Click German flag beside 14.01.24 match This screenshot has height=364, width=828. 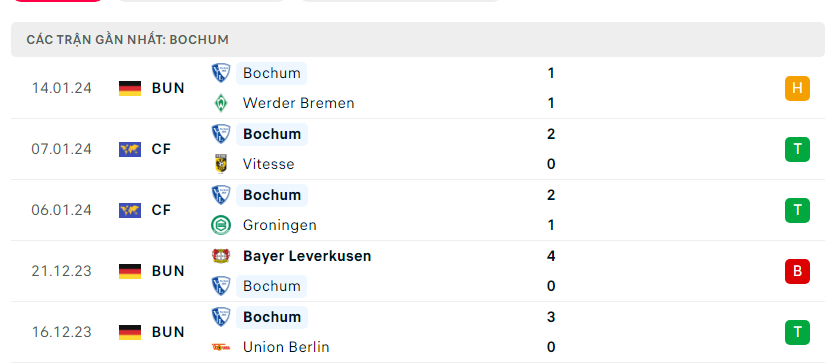(x=130, y=88)
